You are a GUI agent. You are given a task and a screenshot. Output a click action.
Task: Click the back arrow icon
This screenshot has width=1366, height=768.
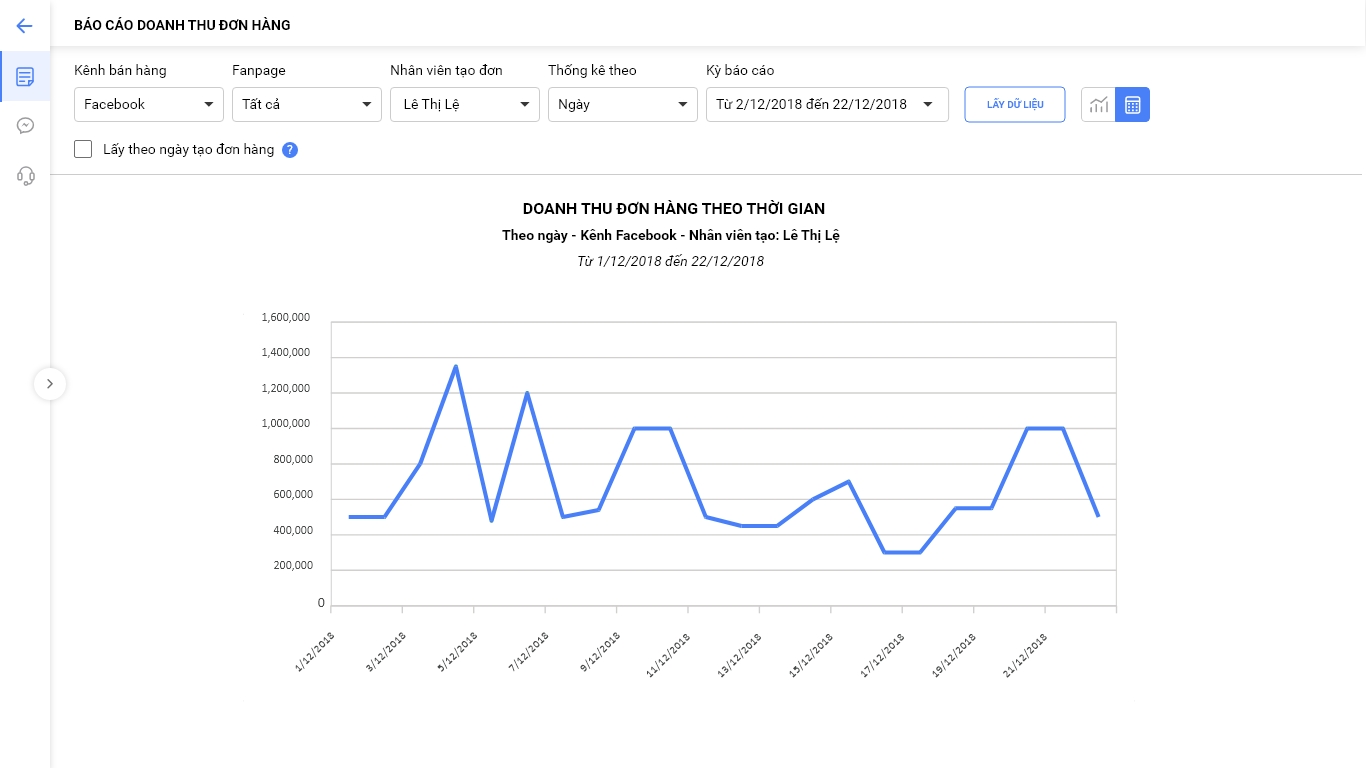(25, 26)
